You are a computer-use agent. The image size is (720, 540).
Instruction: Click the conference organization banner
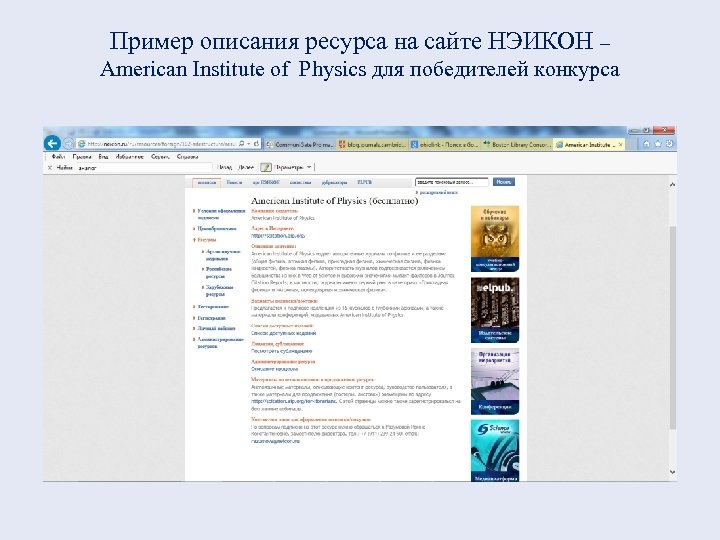click(495, 381)
